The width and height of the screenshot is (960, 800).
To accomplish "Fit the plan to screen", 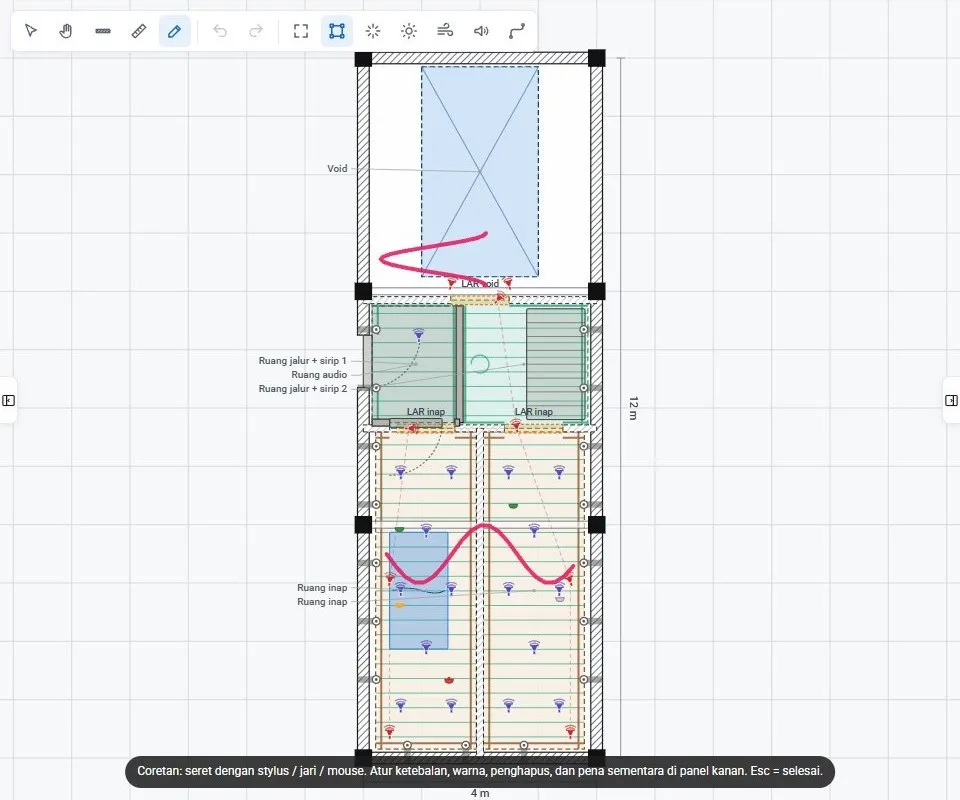I will [x=301, y=31].
